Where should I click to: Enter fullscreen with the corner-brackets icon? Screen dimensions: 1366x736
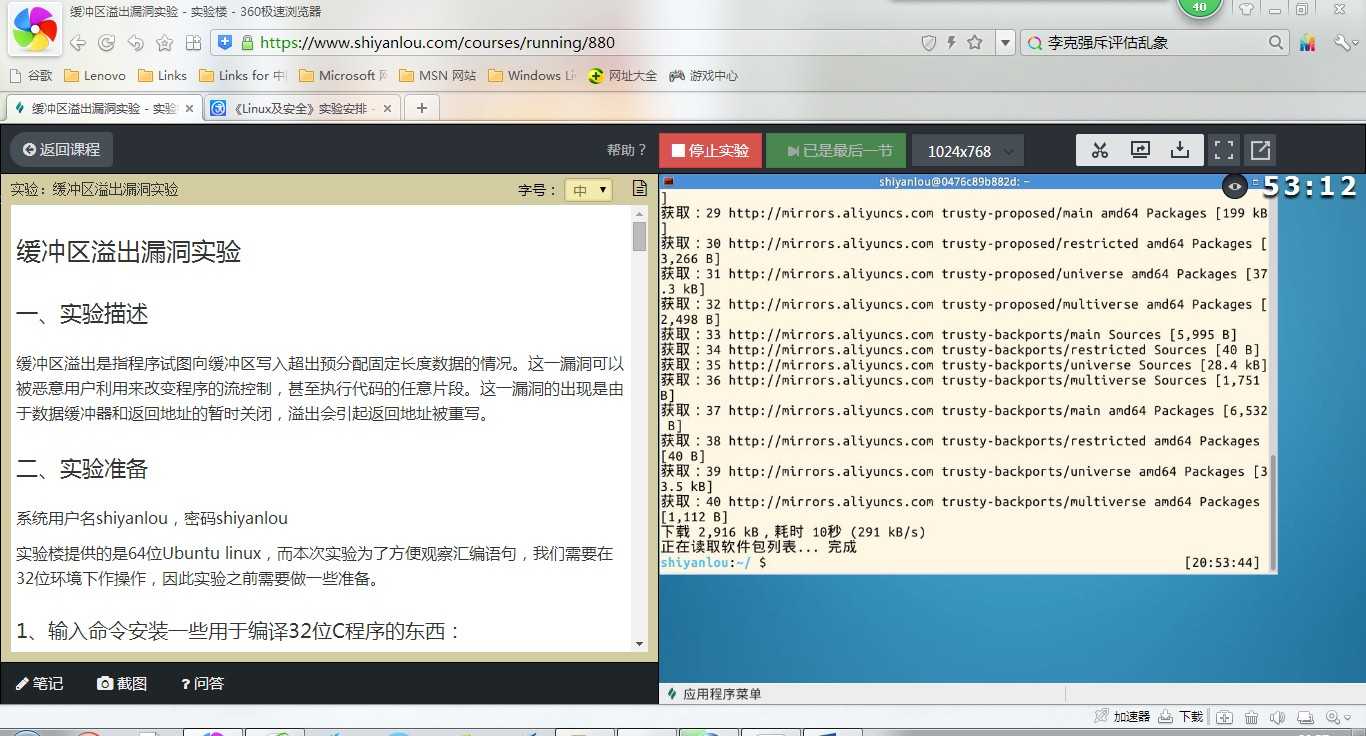pyautogui.click(x=1224, y=150)
